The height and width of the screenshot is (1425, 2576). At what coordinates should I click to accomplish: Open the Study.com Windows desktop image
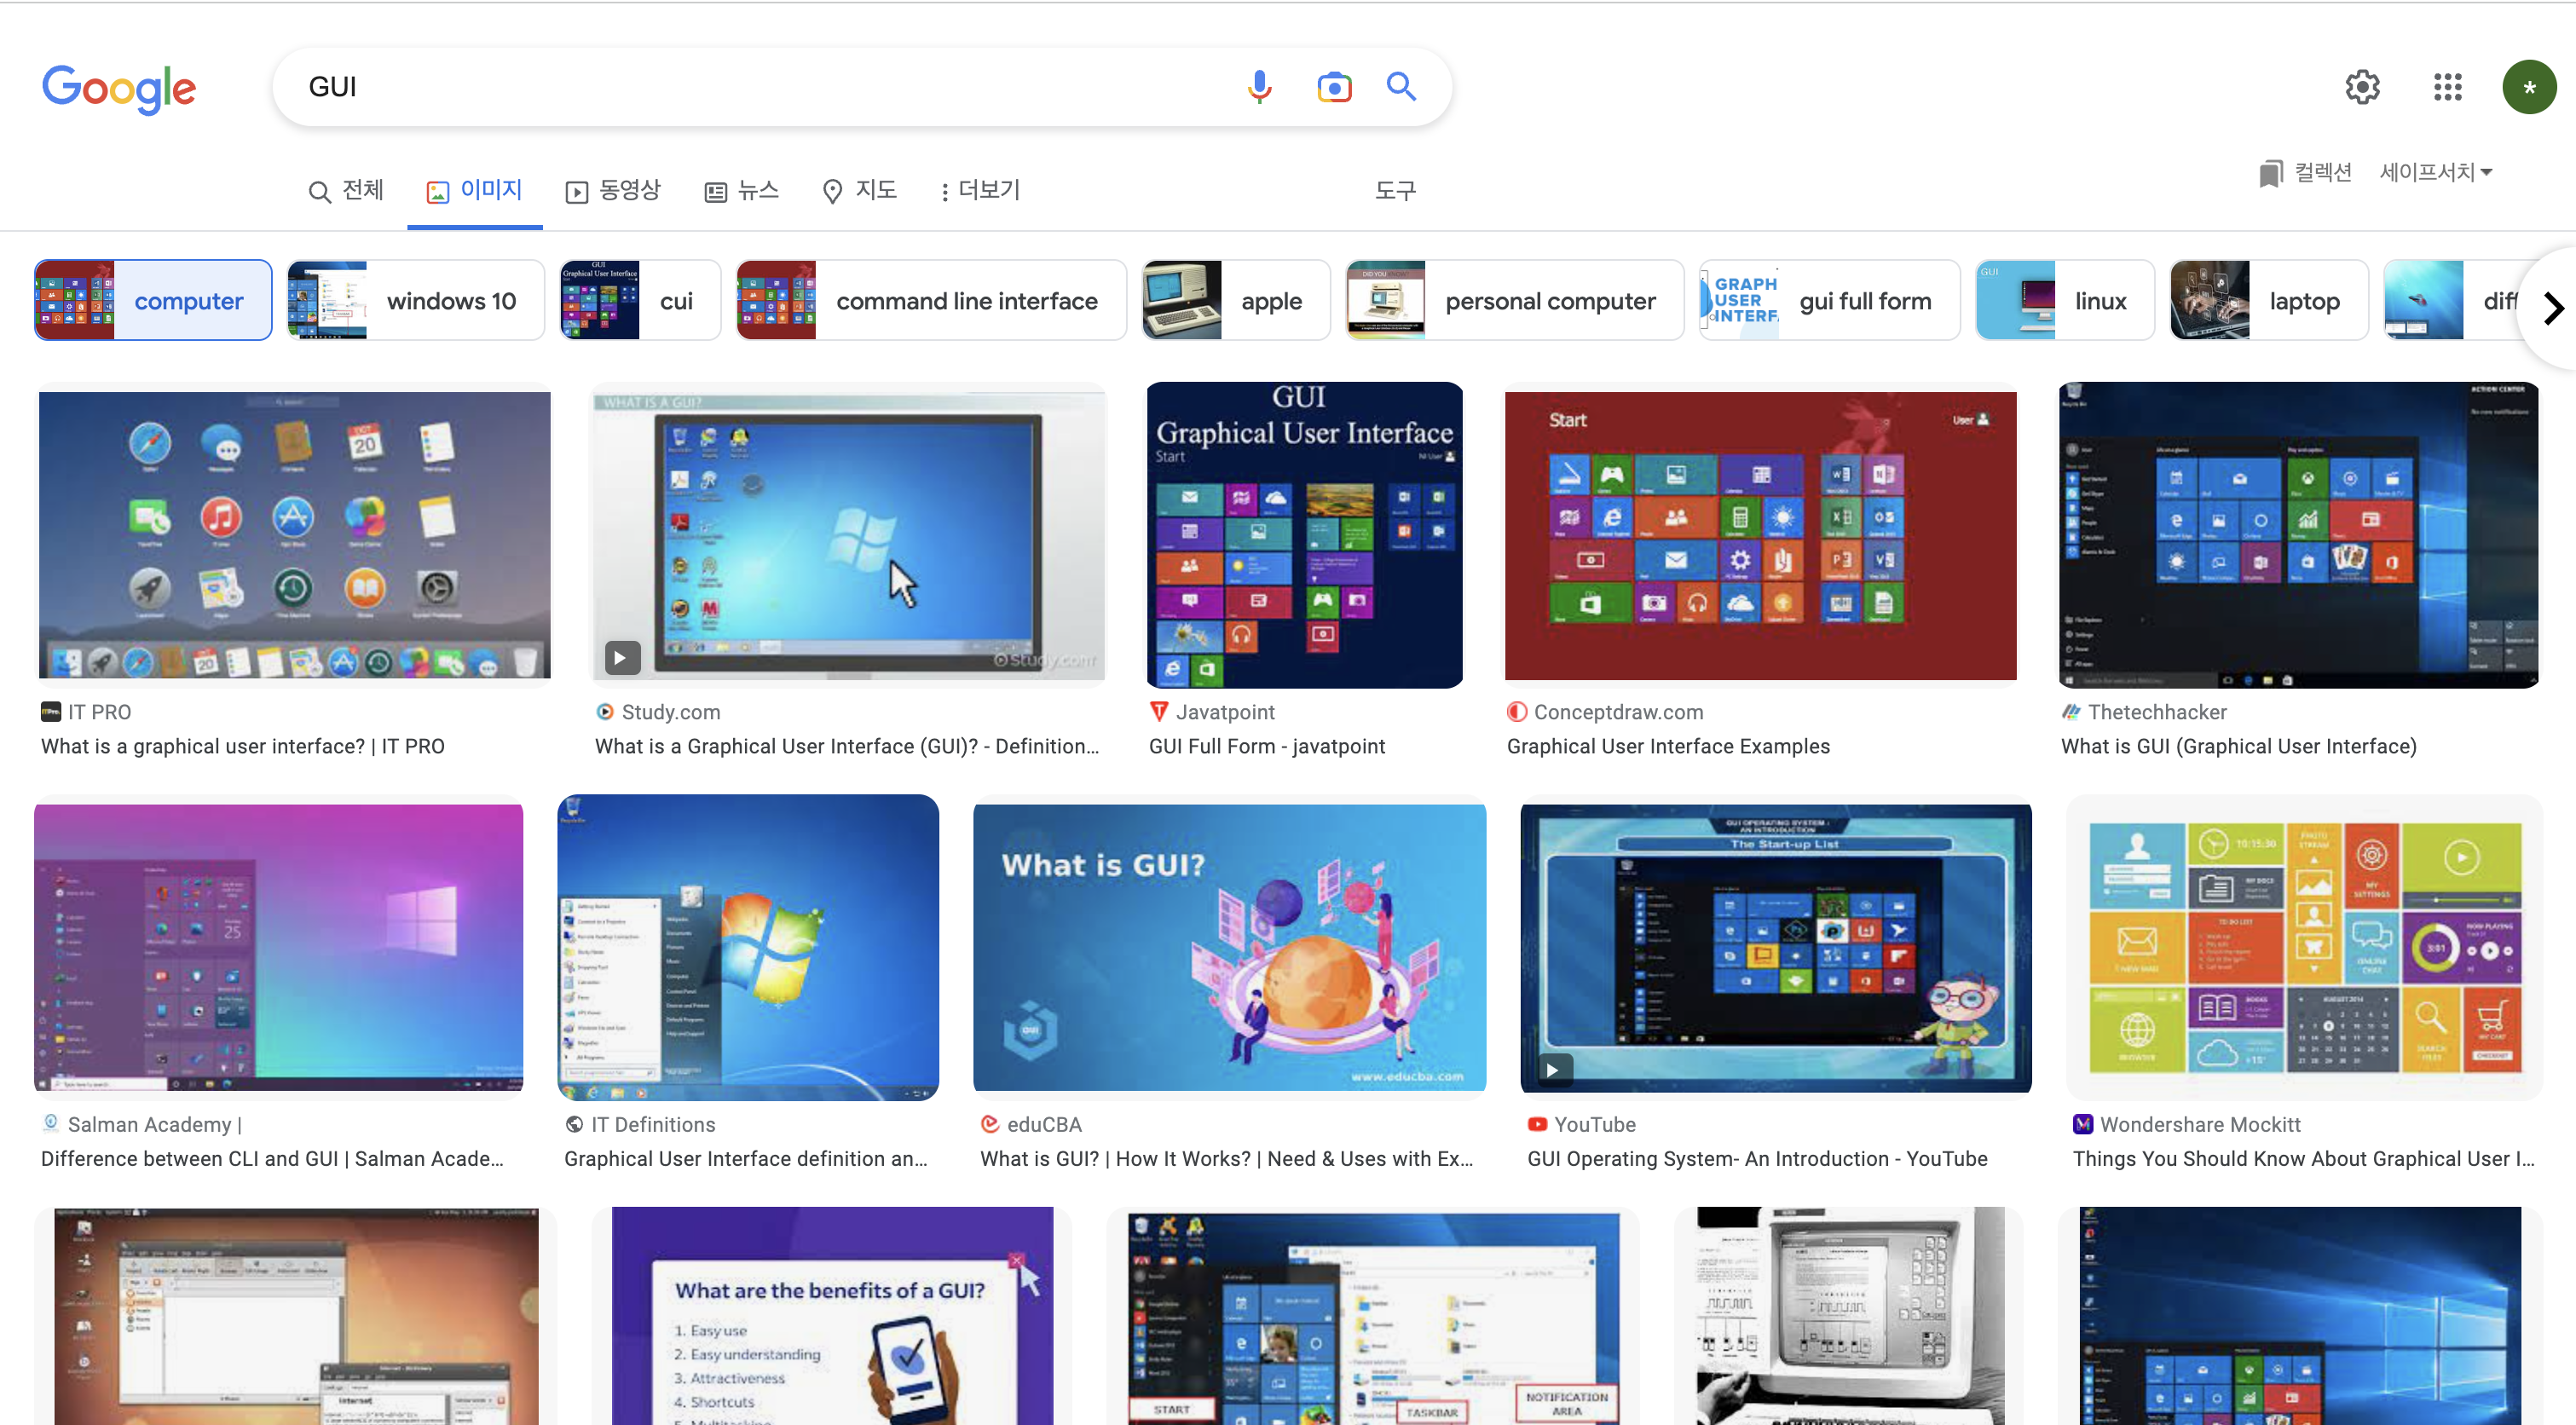(848, 534)
